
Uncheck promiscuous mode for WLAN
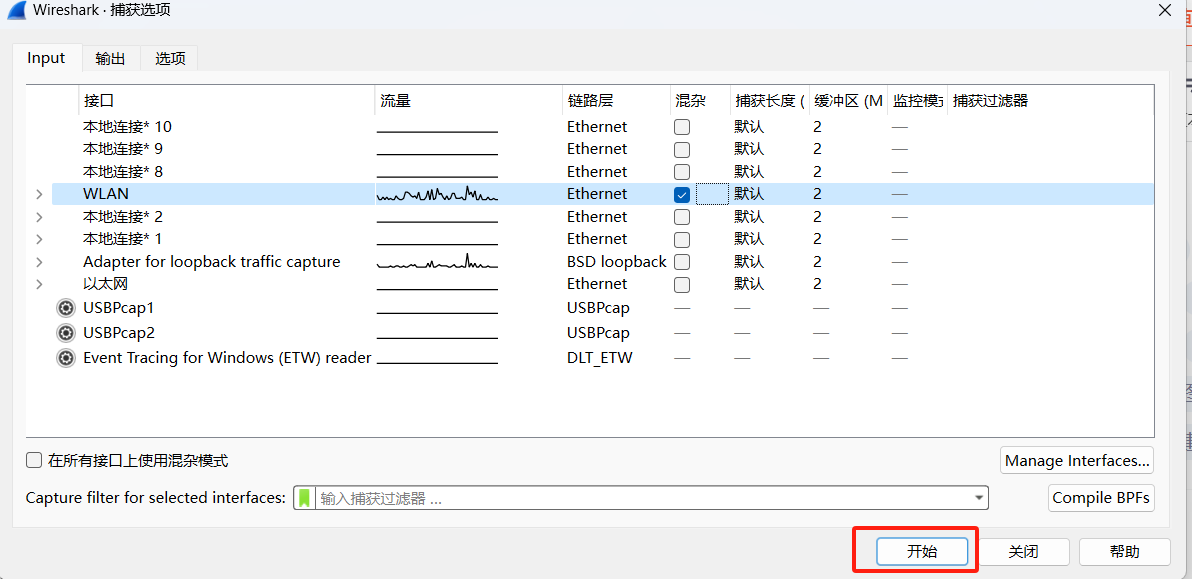682,195
